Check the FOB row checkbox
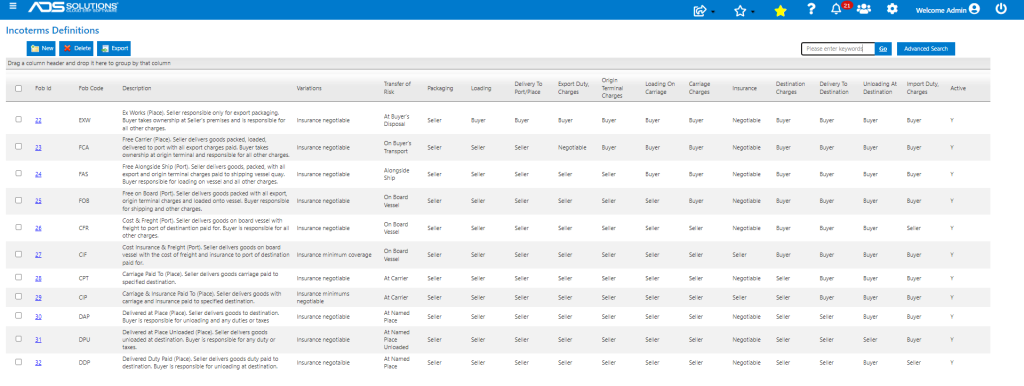This screenshot has height=386, width=1024. (x=18, y=201)
